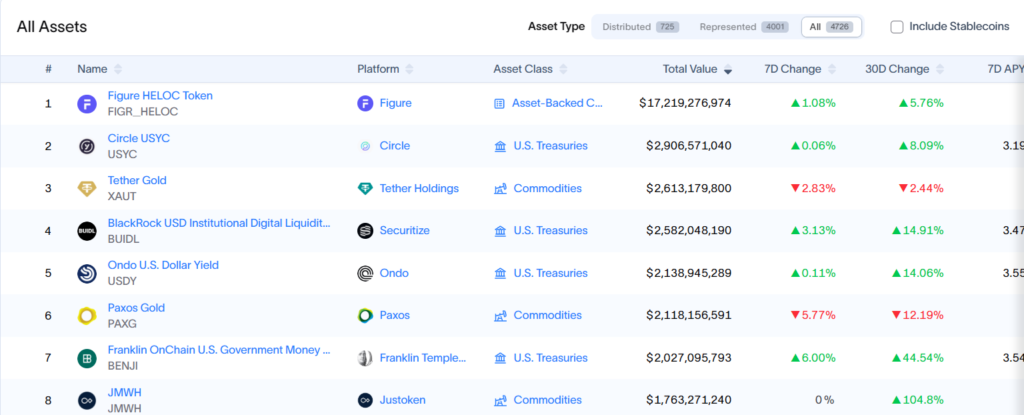Enable the Include Stablecoins checkbox
Screen dimensions: 1024x415
point(897,27)
